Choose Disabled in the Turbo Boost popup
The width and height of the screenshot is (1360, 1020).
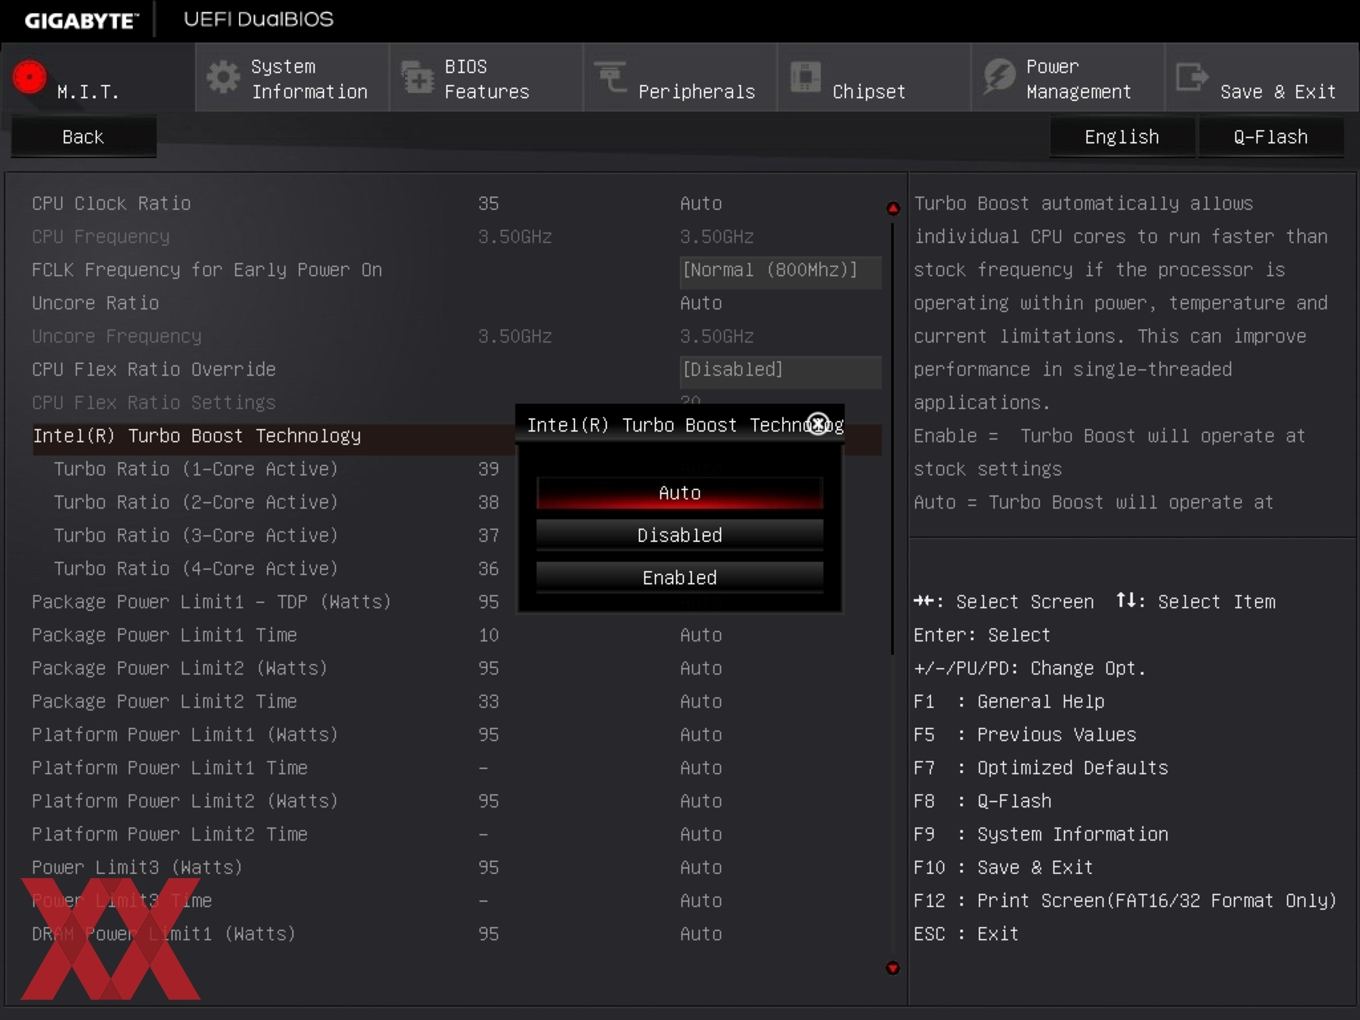(x=680, y=535)
